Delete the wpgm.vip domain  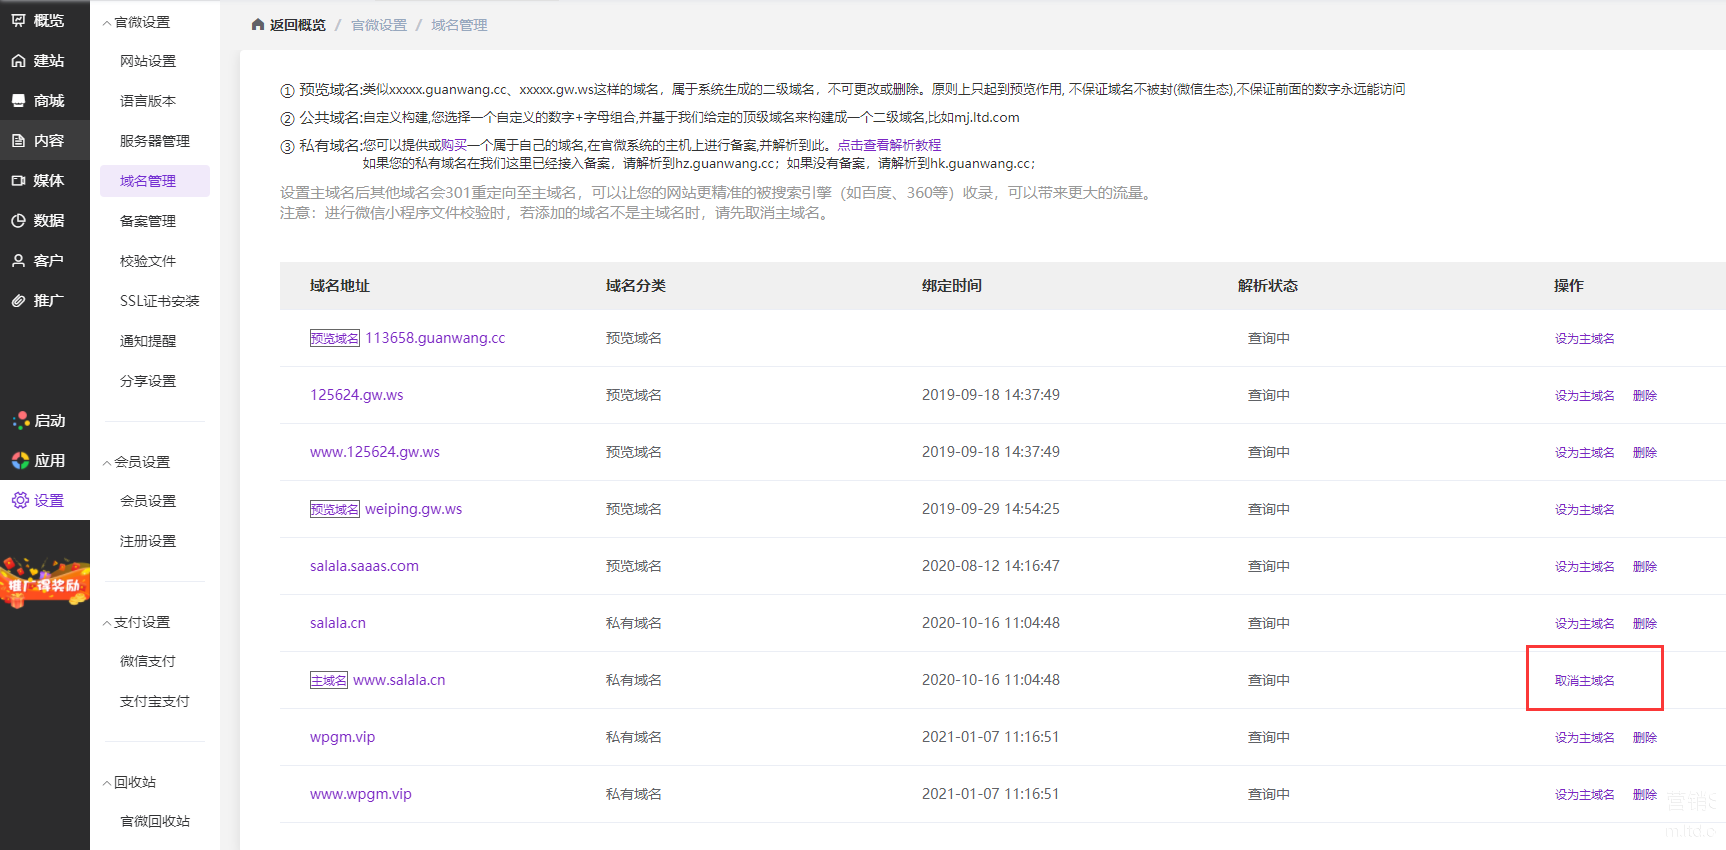tap(1644, 738)
